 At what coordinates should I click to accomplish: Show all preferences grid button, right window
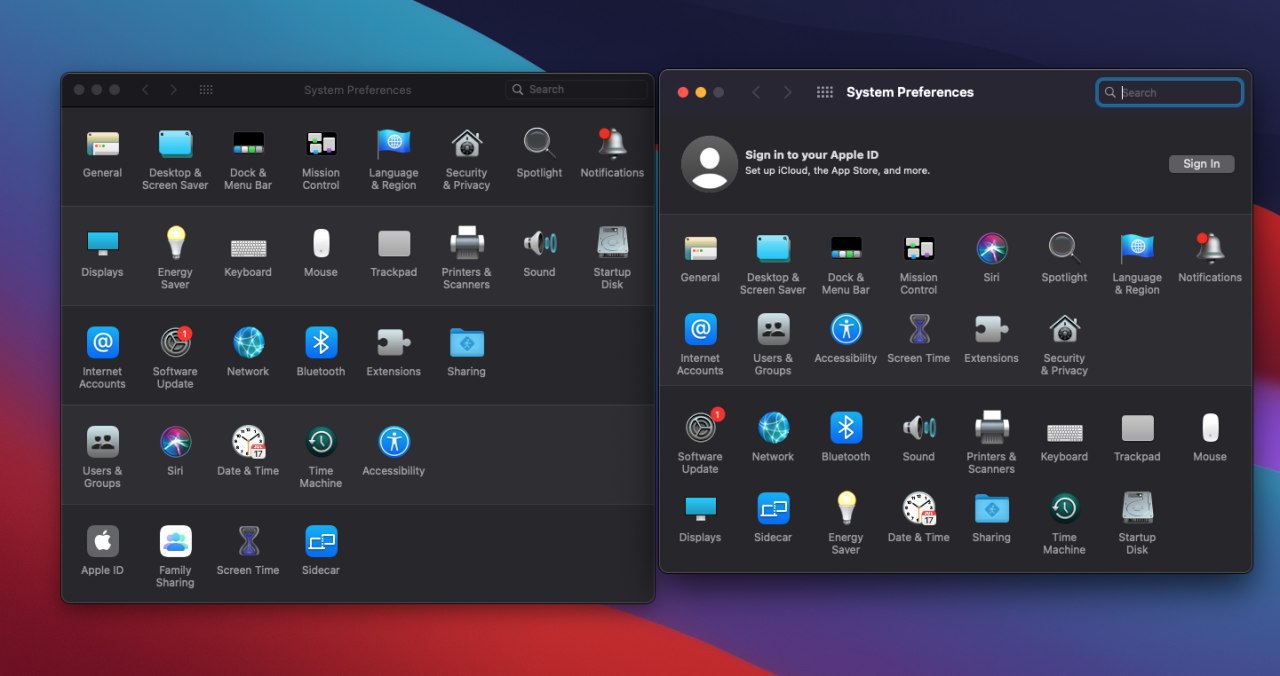[825, 92]
